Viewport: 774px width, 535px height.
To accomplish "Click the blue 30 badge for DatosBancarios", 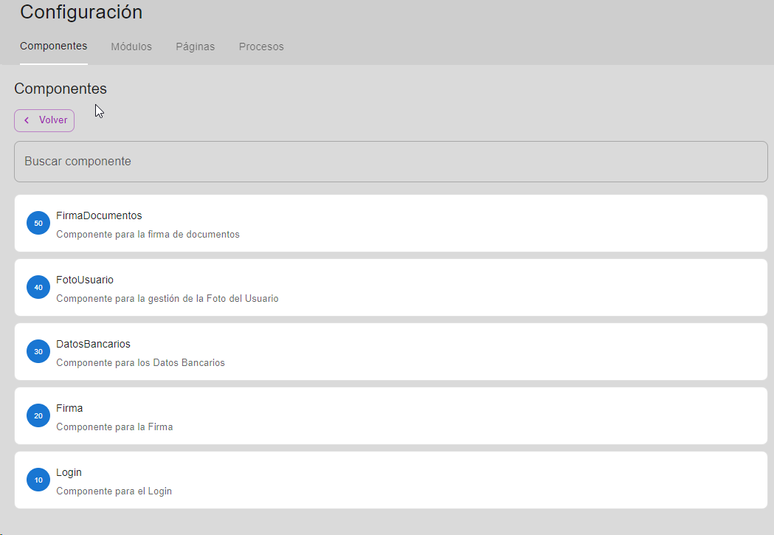I will (38, 351).
